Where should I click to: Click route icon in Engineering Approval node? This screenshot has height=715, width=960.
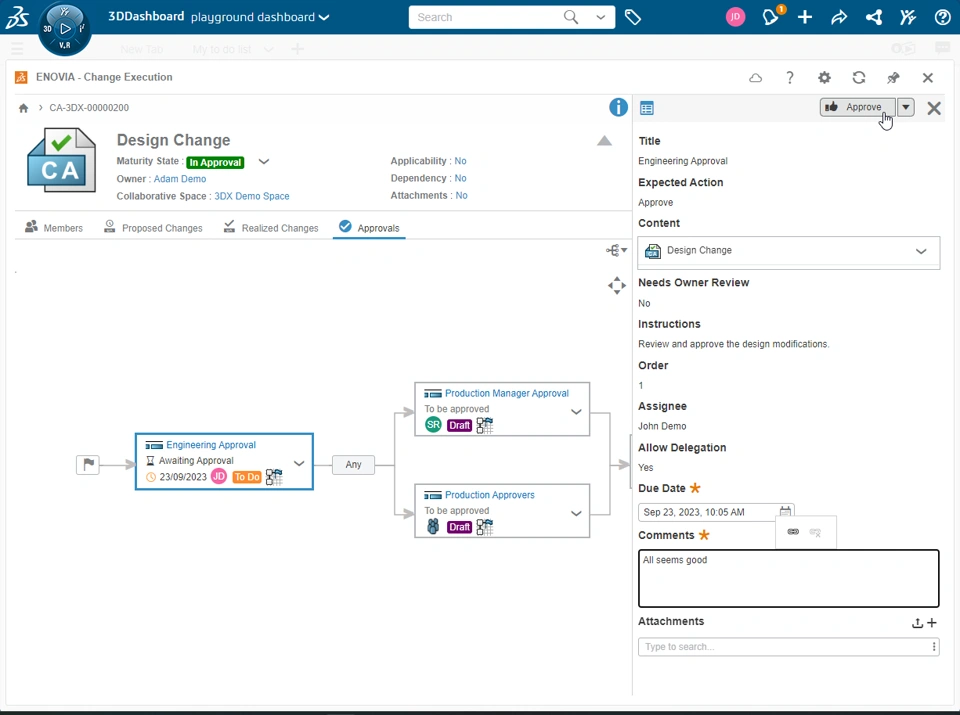tap(274, 477)
